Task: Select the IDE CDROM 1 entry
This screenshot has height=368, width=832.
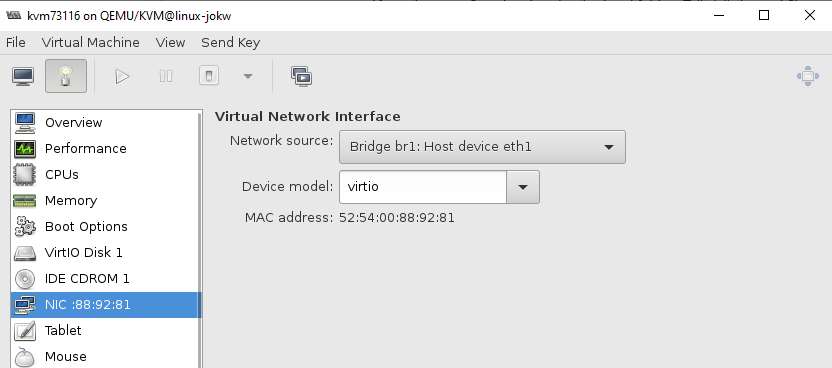Action: (x=106, y=278)
